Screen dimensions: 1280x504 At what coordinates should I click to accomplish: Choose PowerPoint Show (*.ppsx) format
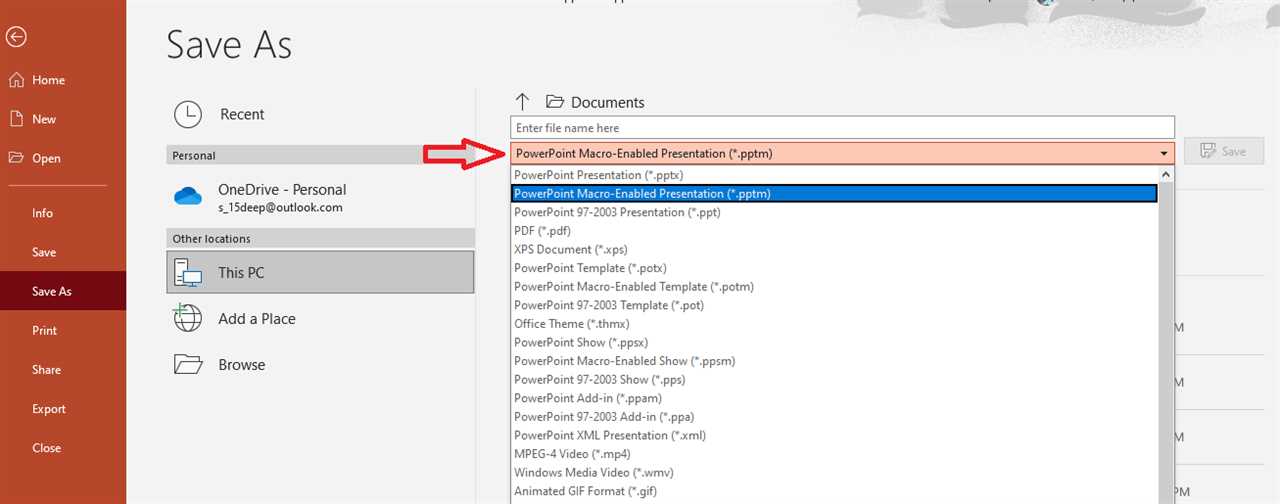(x=833, y=342)
